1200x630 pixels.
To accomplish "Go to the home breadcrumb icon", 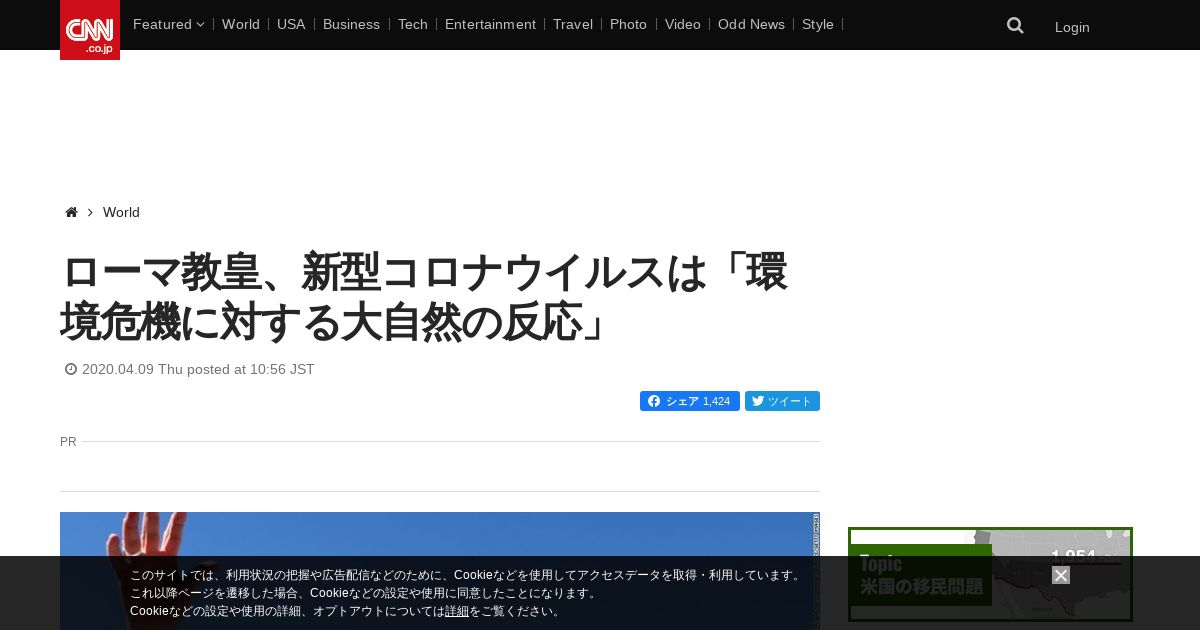I will click(x=71, y=212).
